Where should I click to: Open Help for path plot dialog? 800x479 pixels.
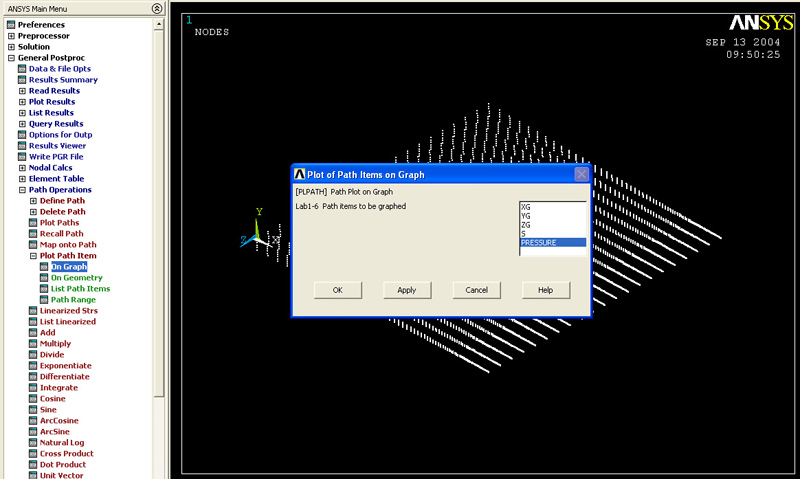545,290
